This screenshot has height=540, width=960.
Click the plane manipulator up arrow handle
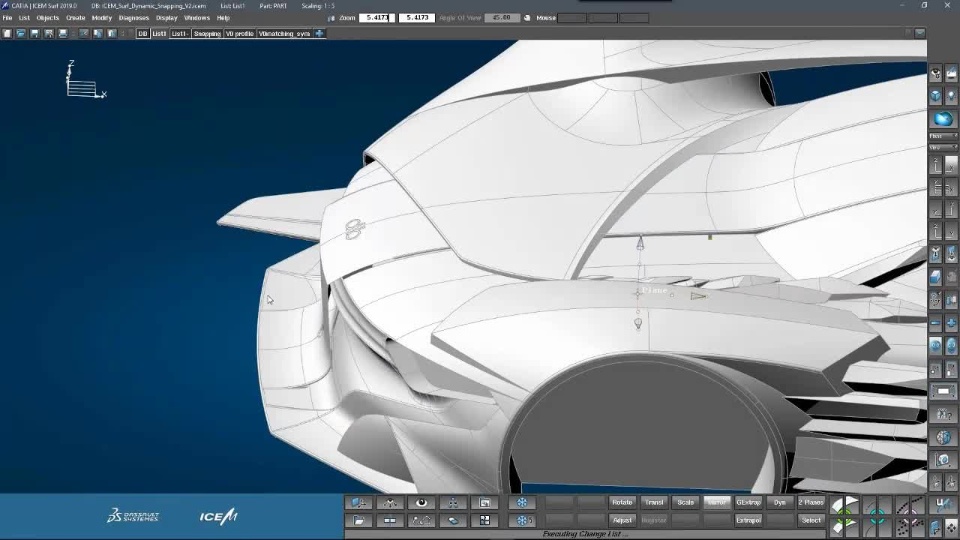(640, 242)
